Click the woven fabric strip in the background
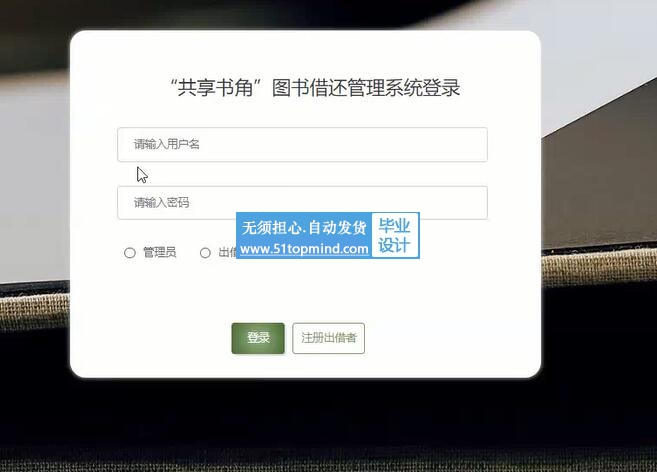 click(x=599, y=268)
